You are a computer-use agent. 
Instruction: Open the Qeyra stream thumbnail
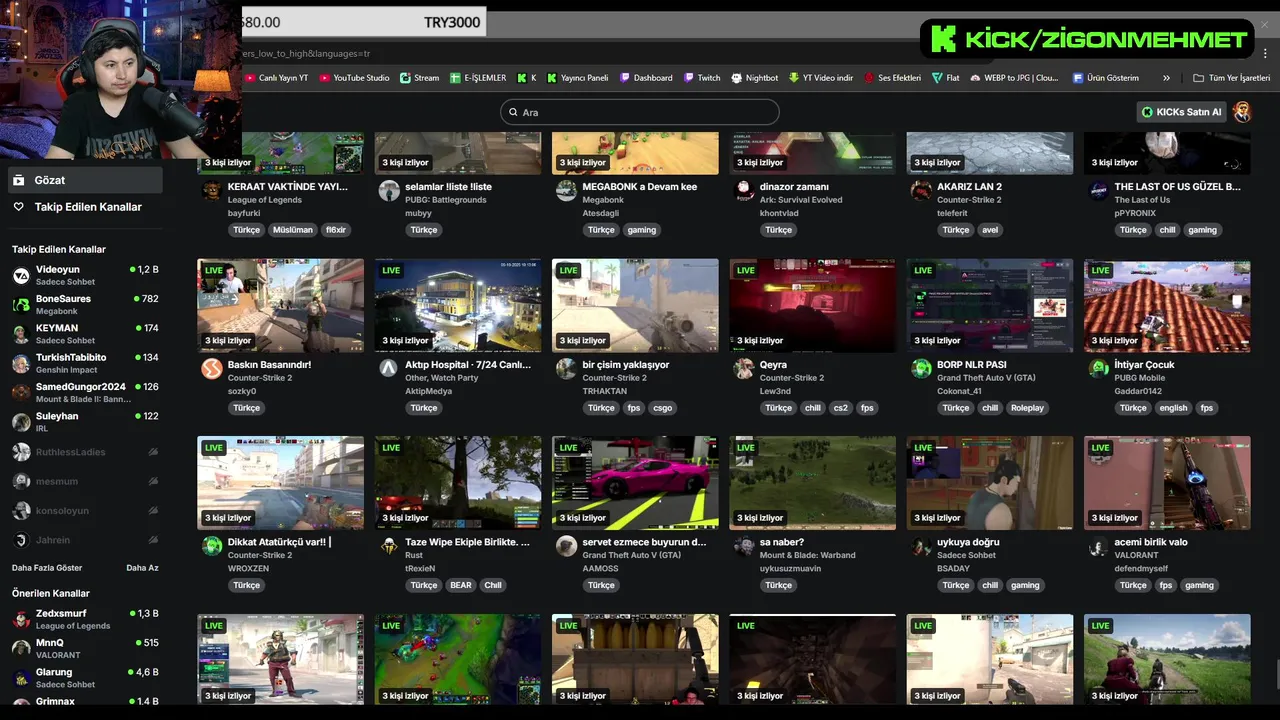[813, 305]
